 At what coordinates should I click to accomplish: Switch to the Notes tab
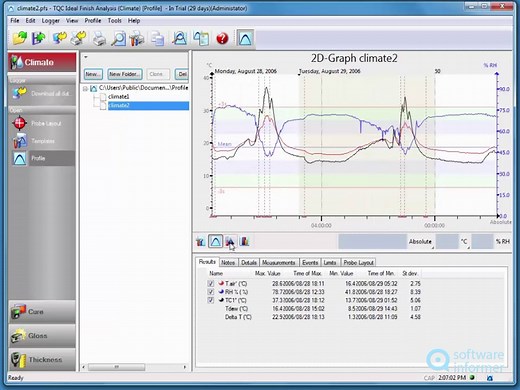coord(228,263)
